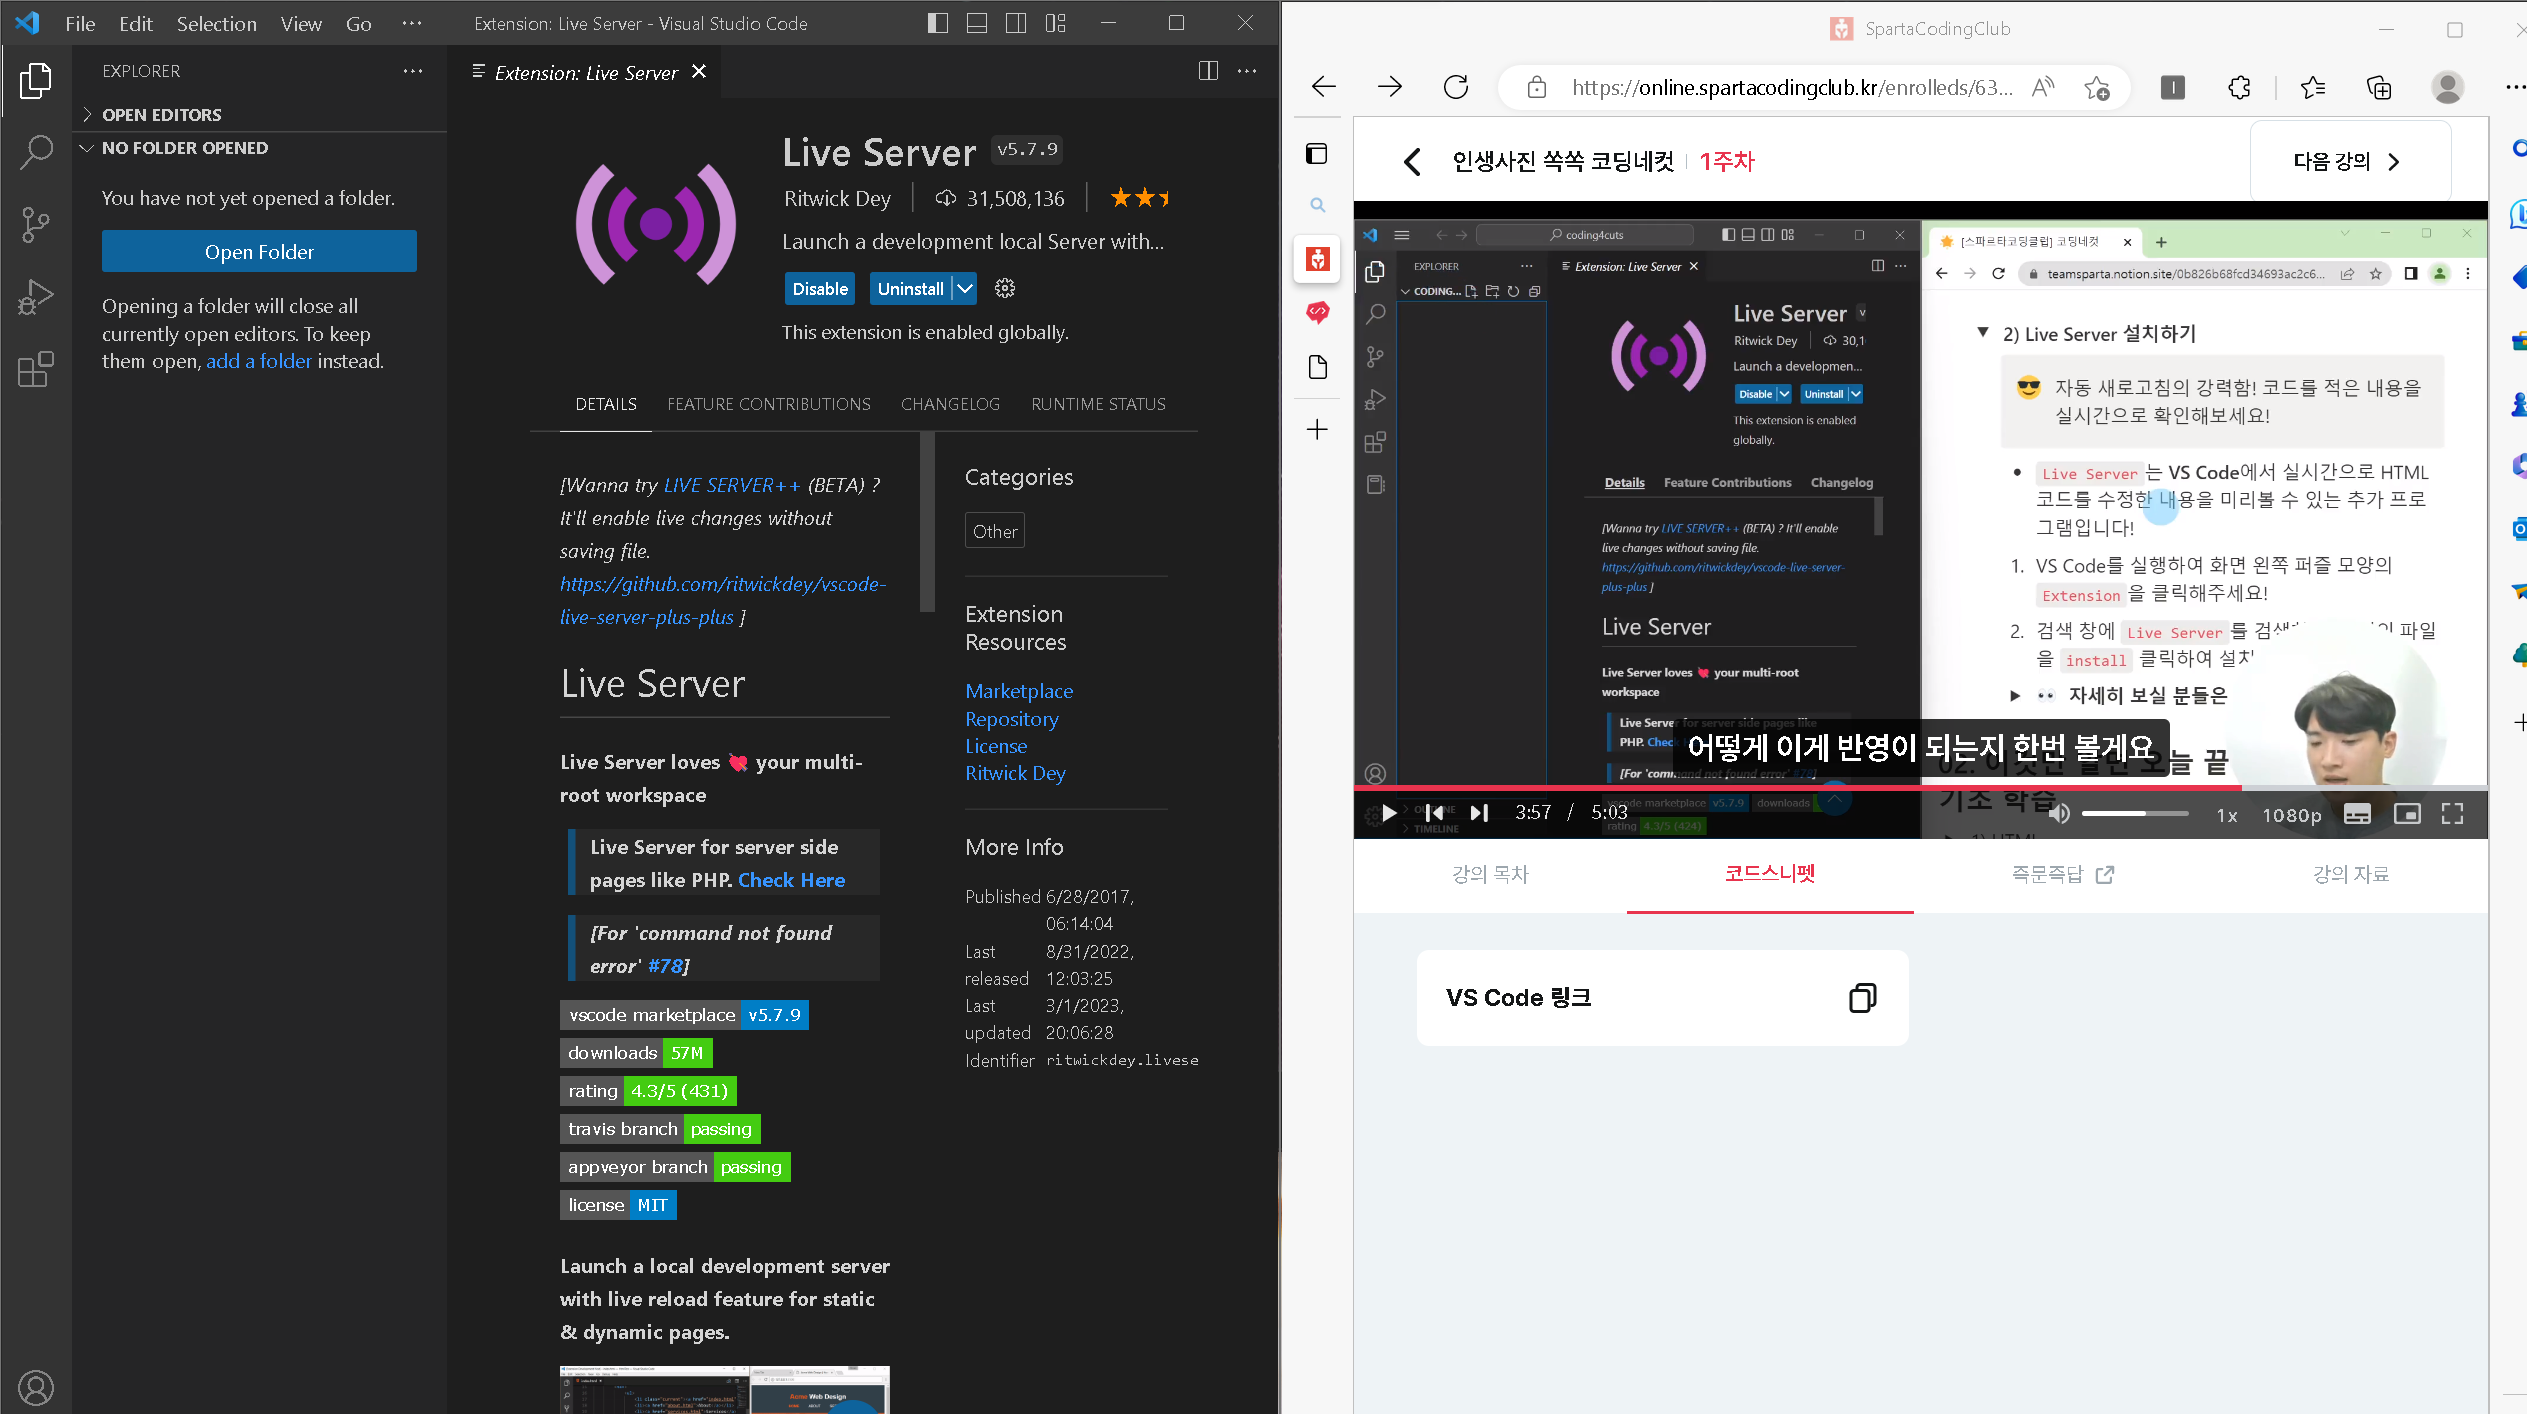The height and width of the screenshot is (1414, 2527).
Task: Open Run and Debug view in VS Code
Action: [x=36, y=297]
